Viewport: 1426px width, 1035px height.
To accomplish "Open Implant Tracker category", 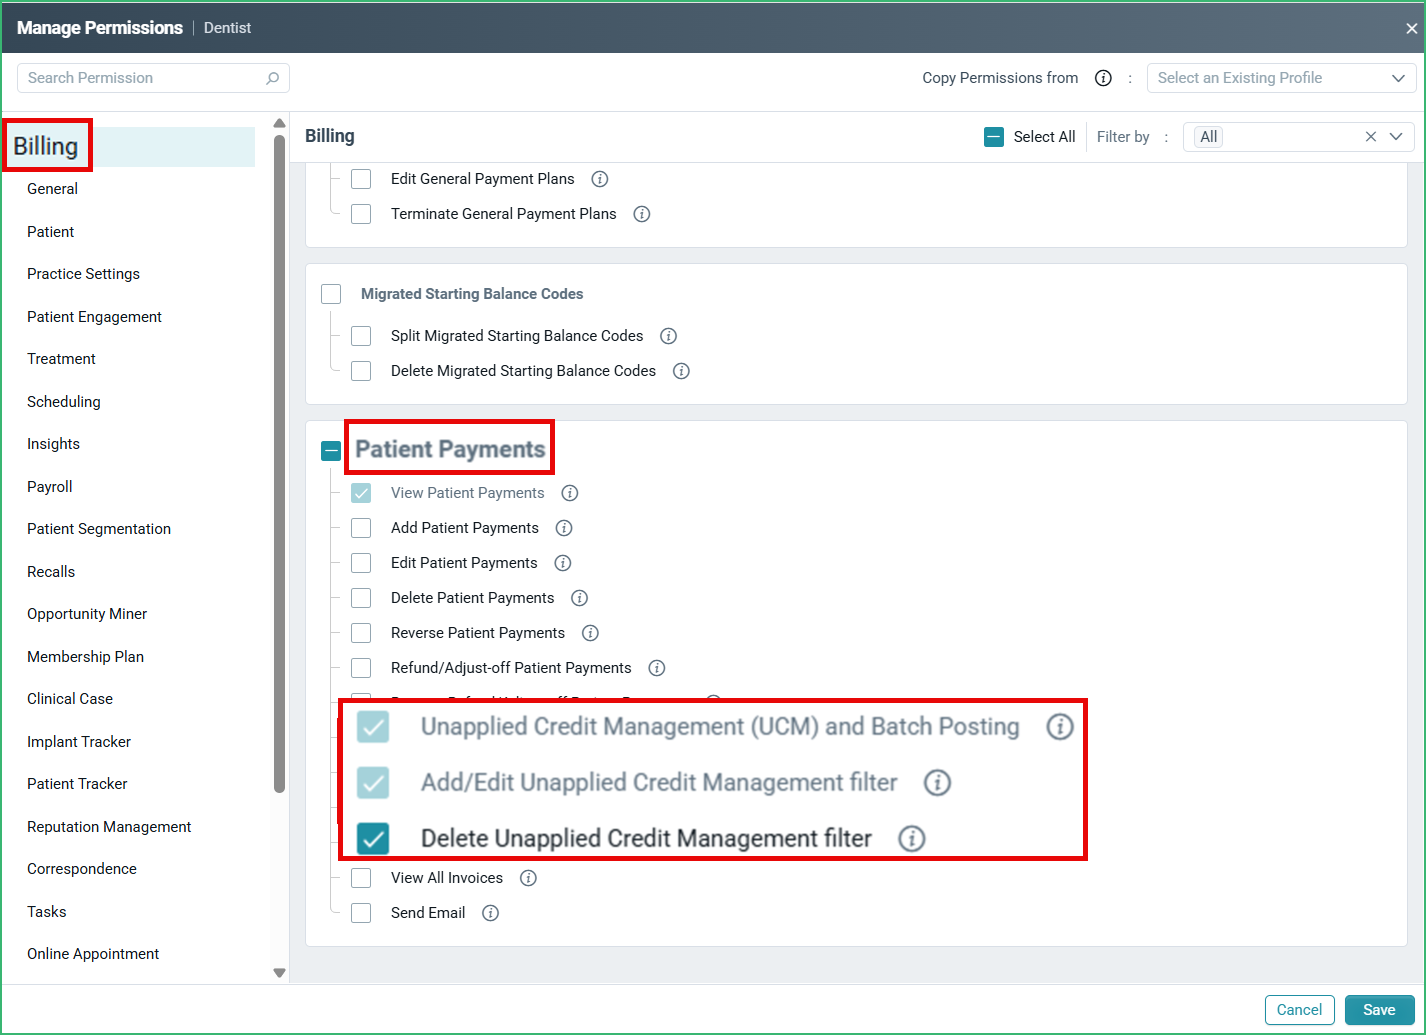I will click(79, 742).
